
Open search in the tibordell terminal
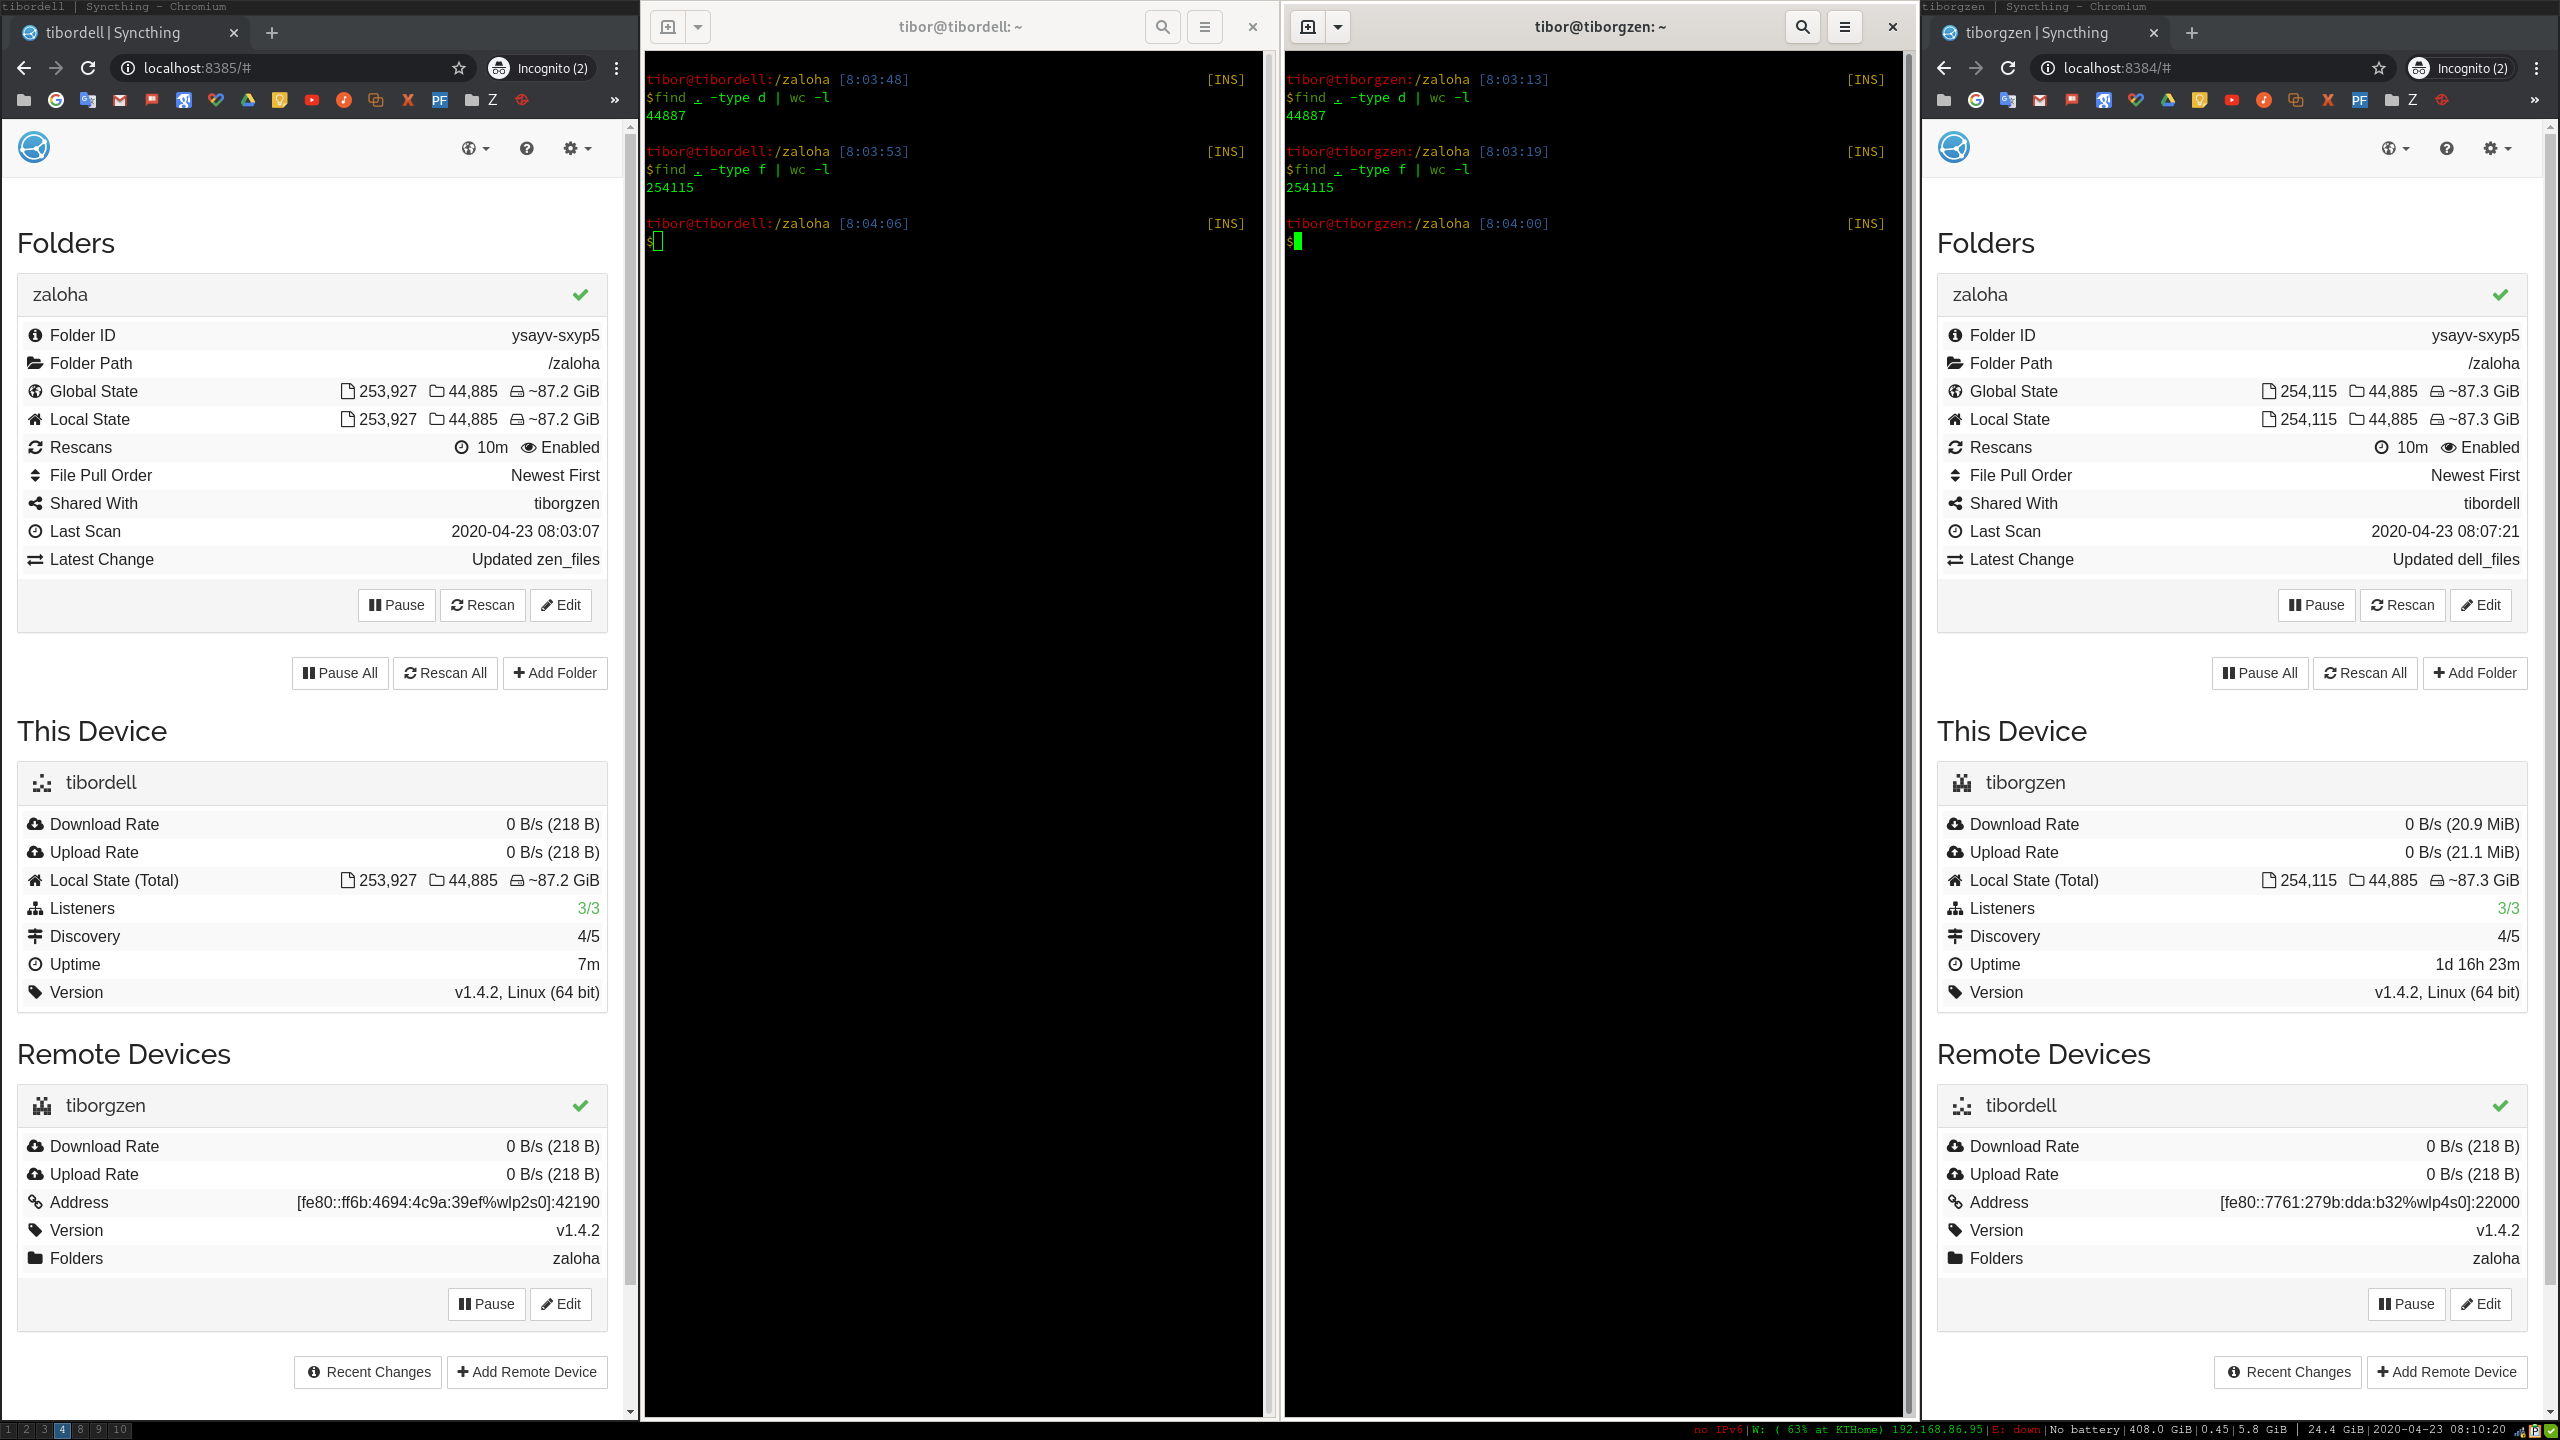point(1162,27)
